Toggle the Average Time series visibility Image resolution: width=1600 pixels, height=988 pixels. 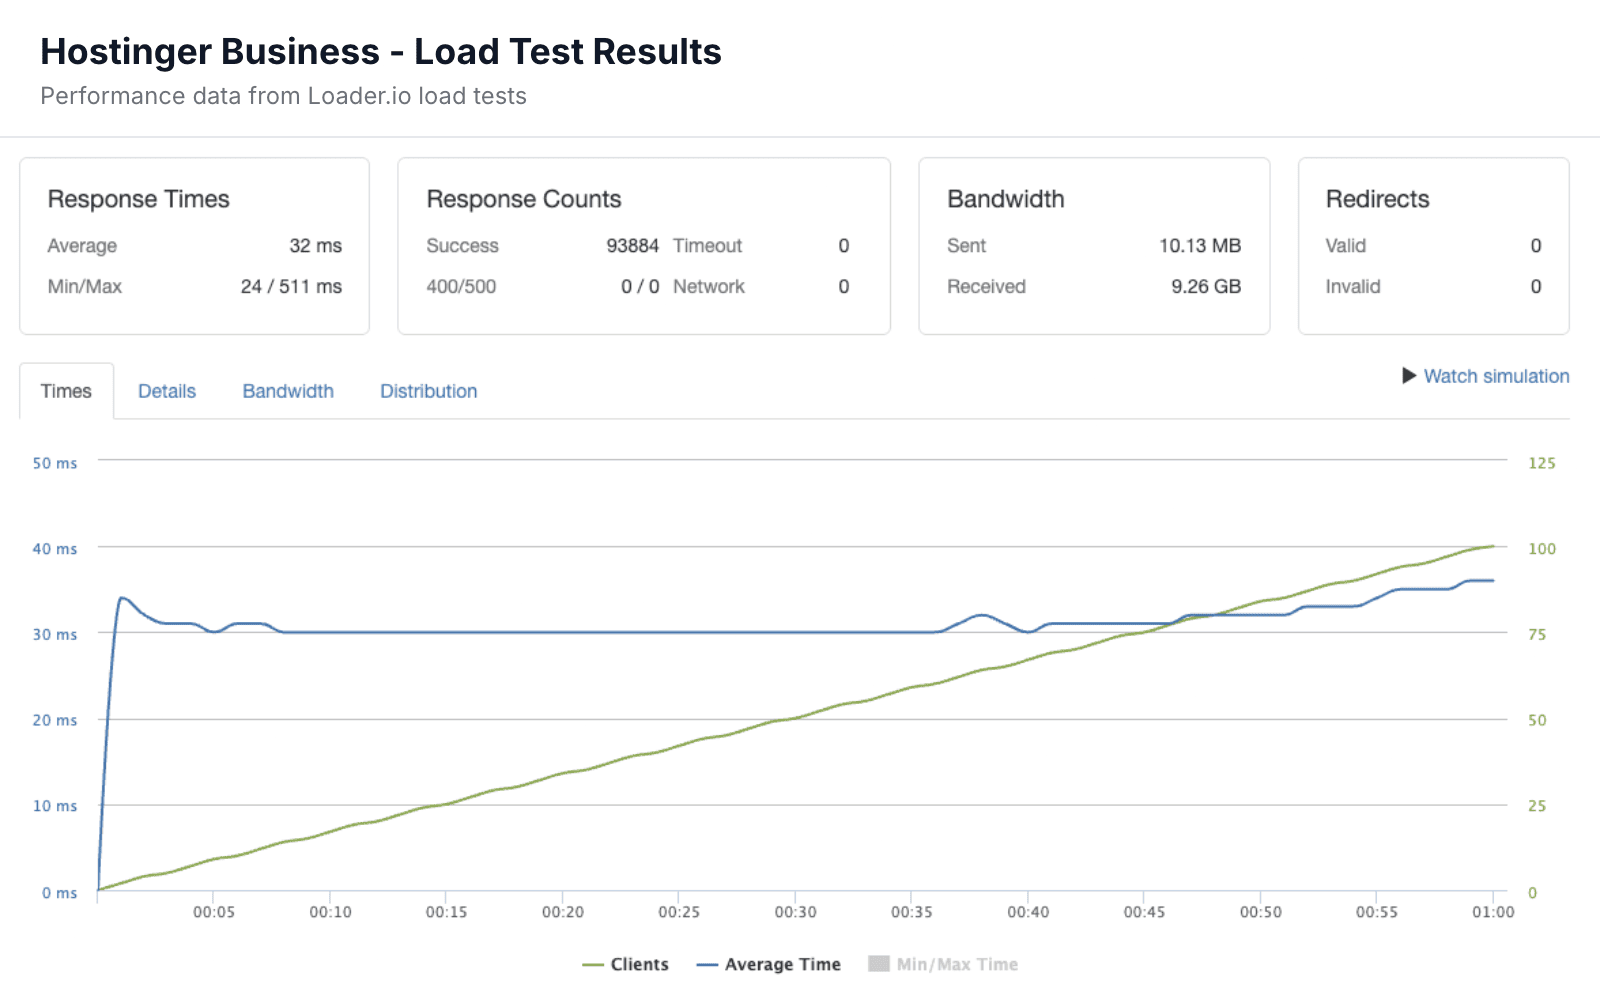click(x=783, y=964)
